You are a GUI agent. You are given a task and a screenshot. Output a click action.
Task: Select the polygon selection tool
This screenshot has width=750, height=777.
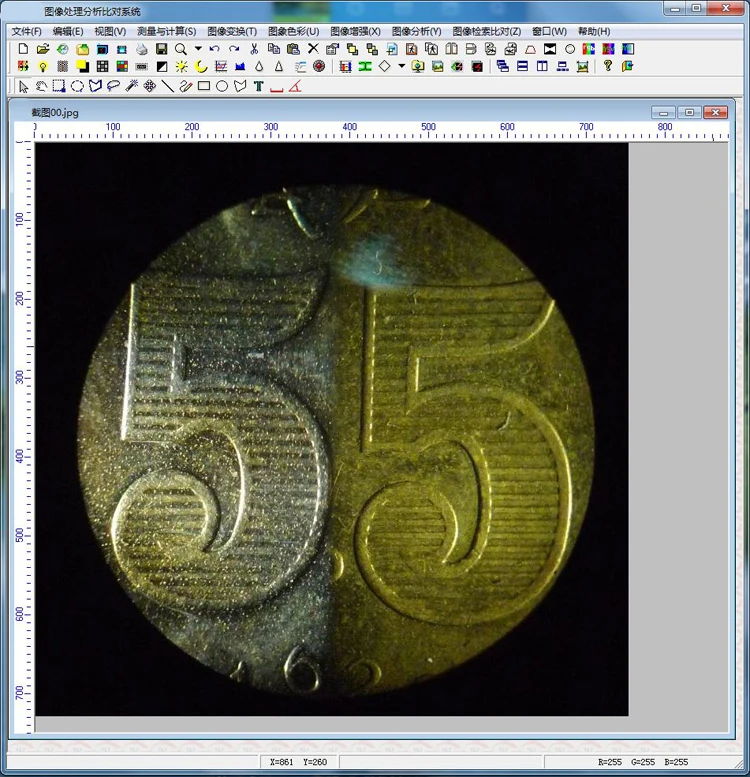coord(95,87)
